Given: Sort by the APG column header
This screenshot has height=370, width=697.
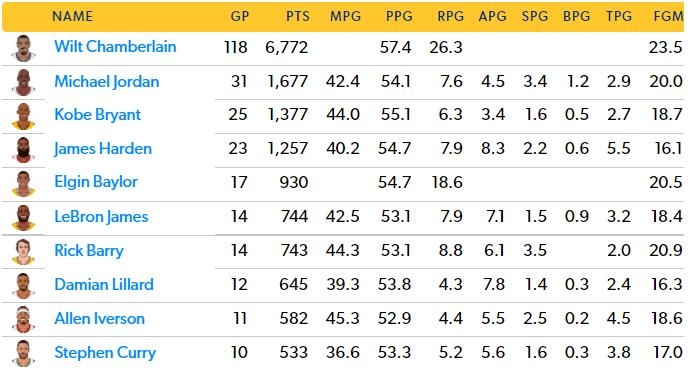Looking at the screenshot, I should [x=493, y=16].
